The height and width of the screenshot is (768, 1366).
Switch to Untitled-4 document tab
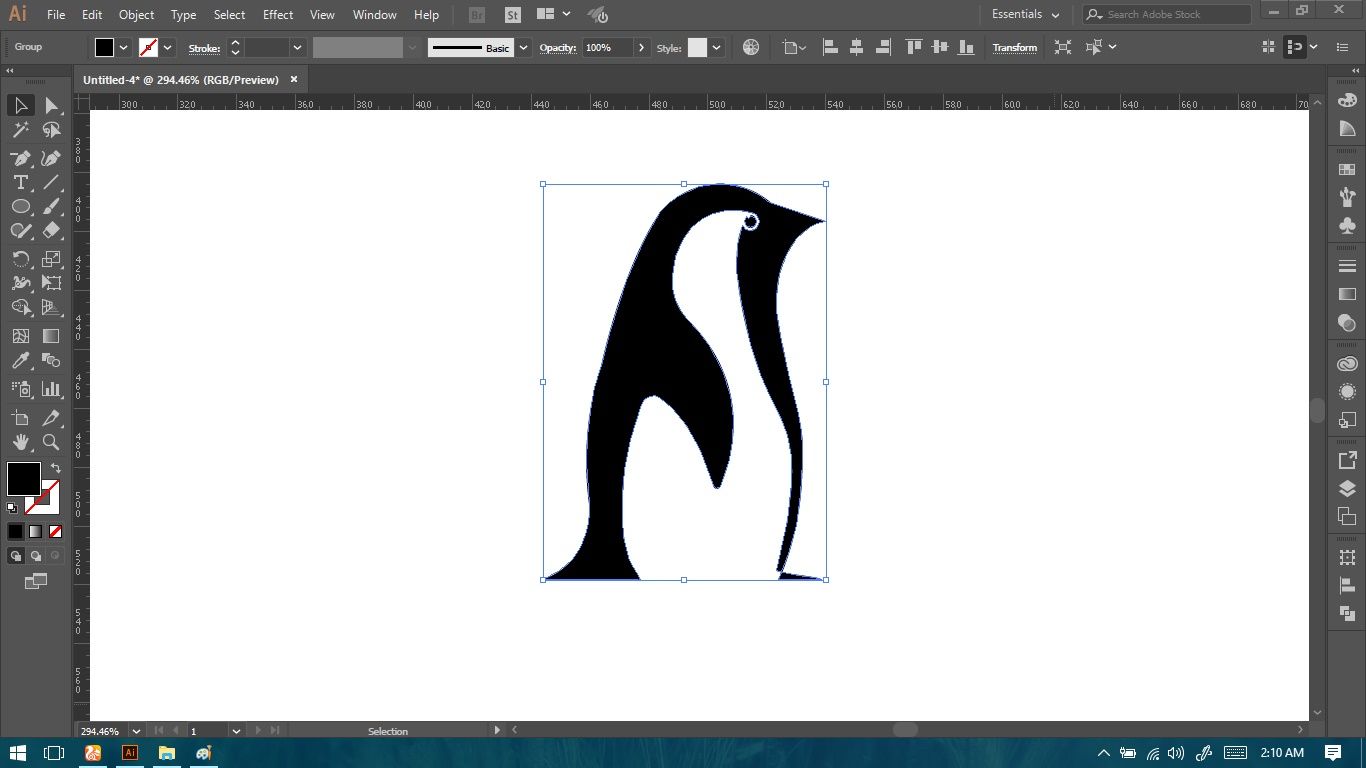[x=181, y=79]
